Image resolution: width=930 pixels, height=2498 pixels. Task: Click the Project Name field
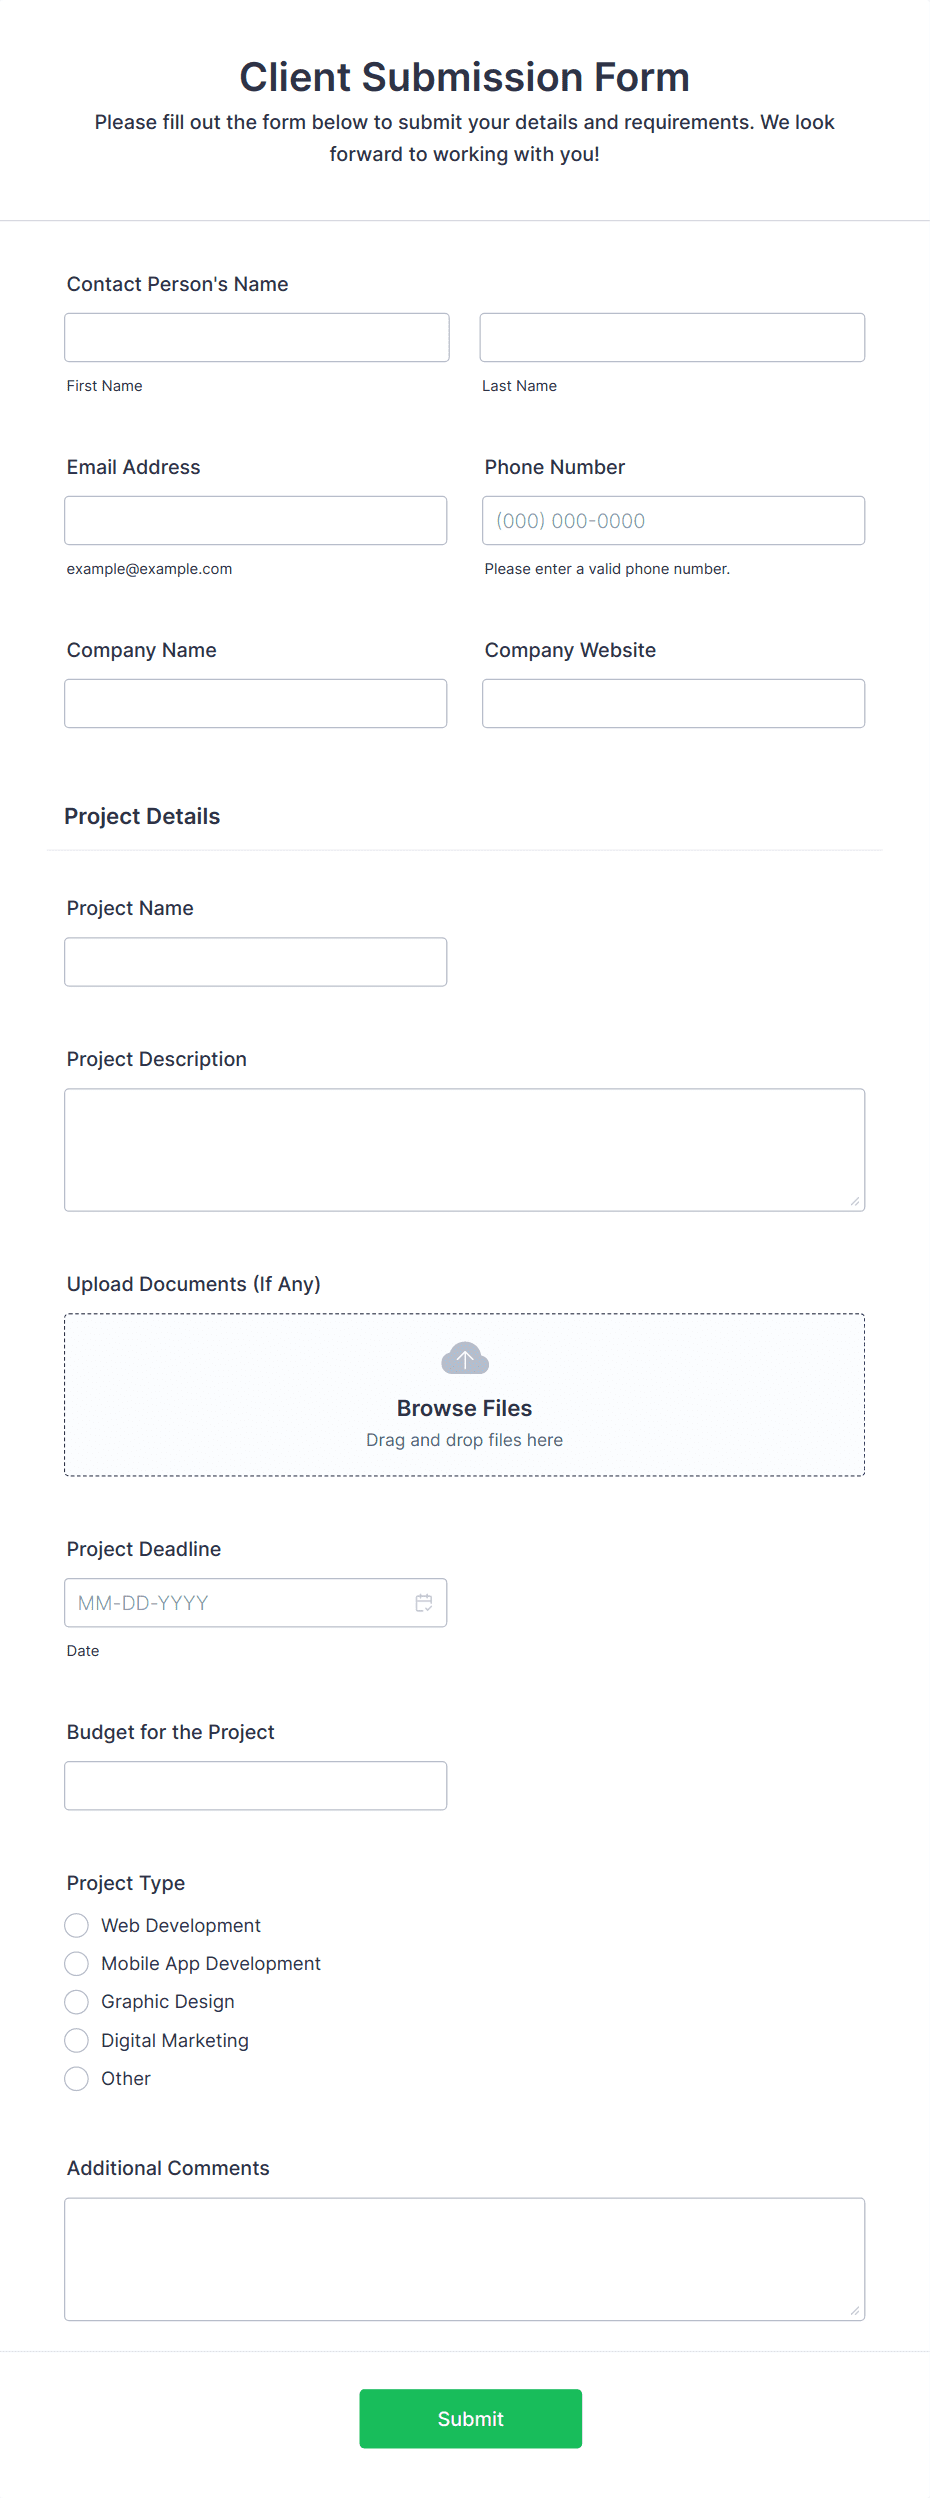click(x=256, y=961)
